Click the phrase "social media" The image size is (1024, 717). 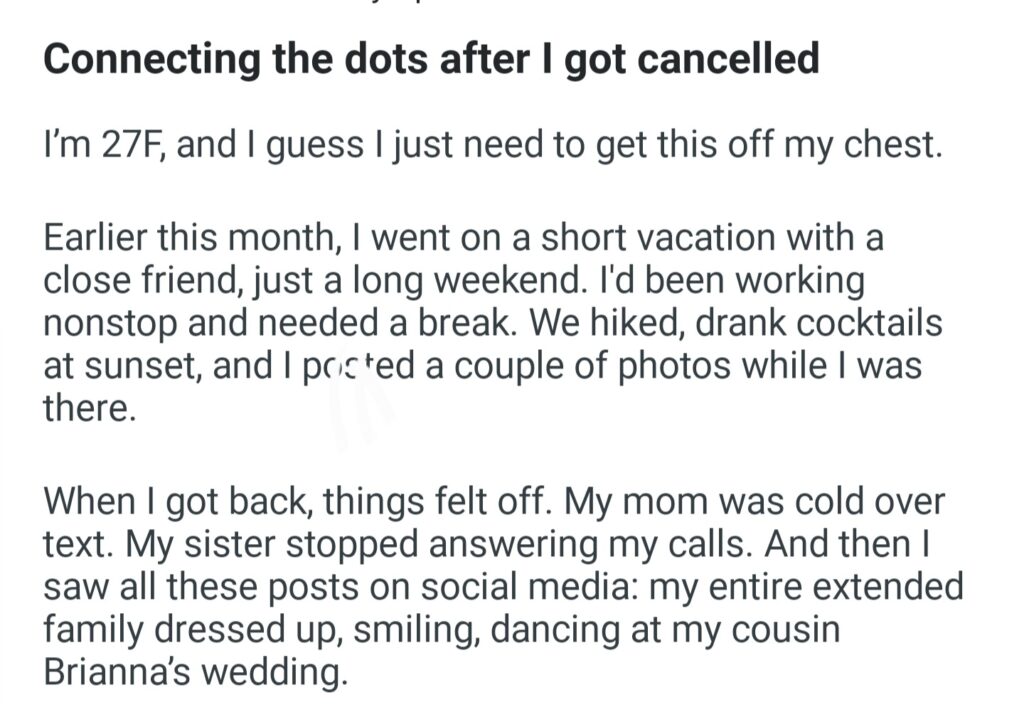click(542, 586)
